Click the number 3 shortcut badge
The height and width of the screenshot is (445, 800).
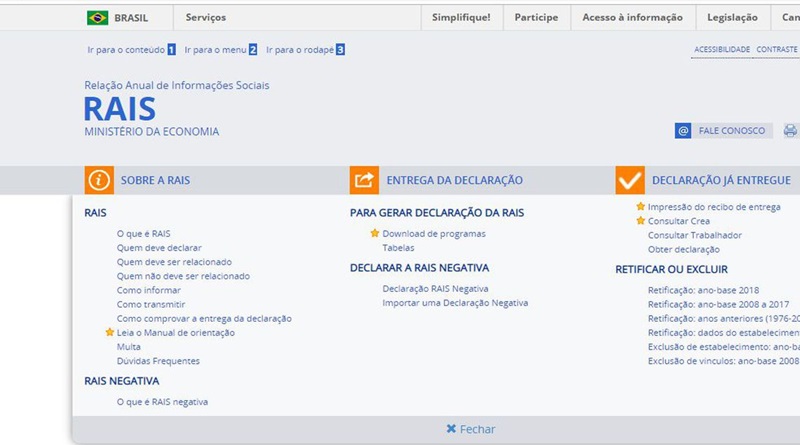pos(340,50)
